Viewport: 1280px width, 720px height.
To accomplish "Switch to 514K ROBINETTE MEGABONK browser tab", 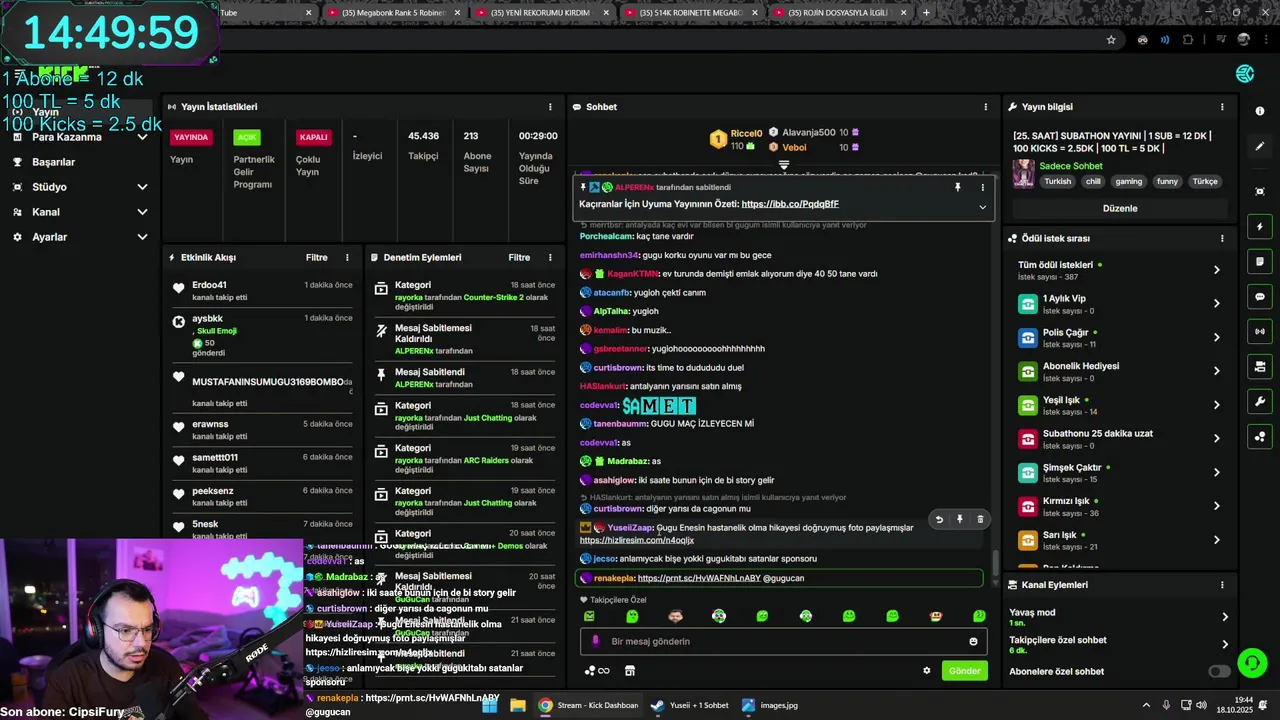I will click(x=690, y=13).
